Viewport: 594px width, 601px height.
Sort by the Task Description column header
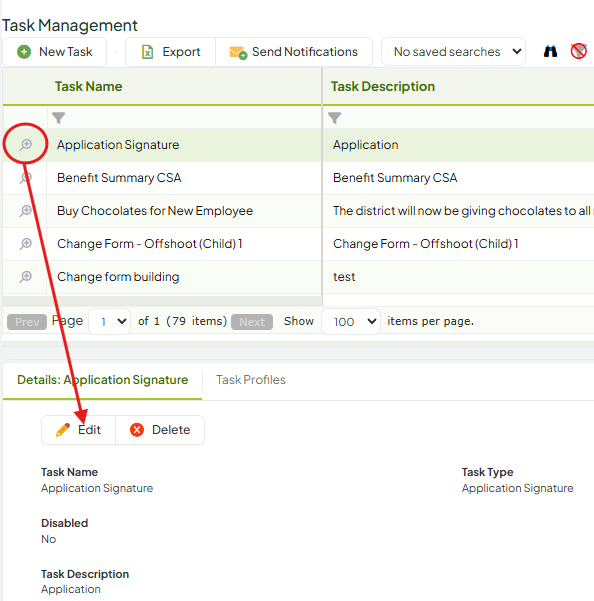pyautogui.click(x=383, y=87)
